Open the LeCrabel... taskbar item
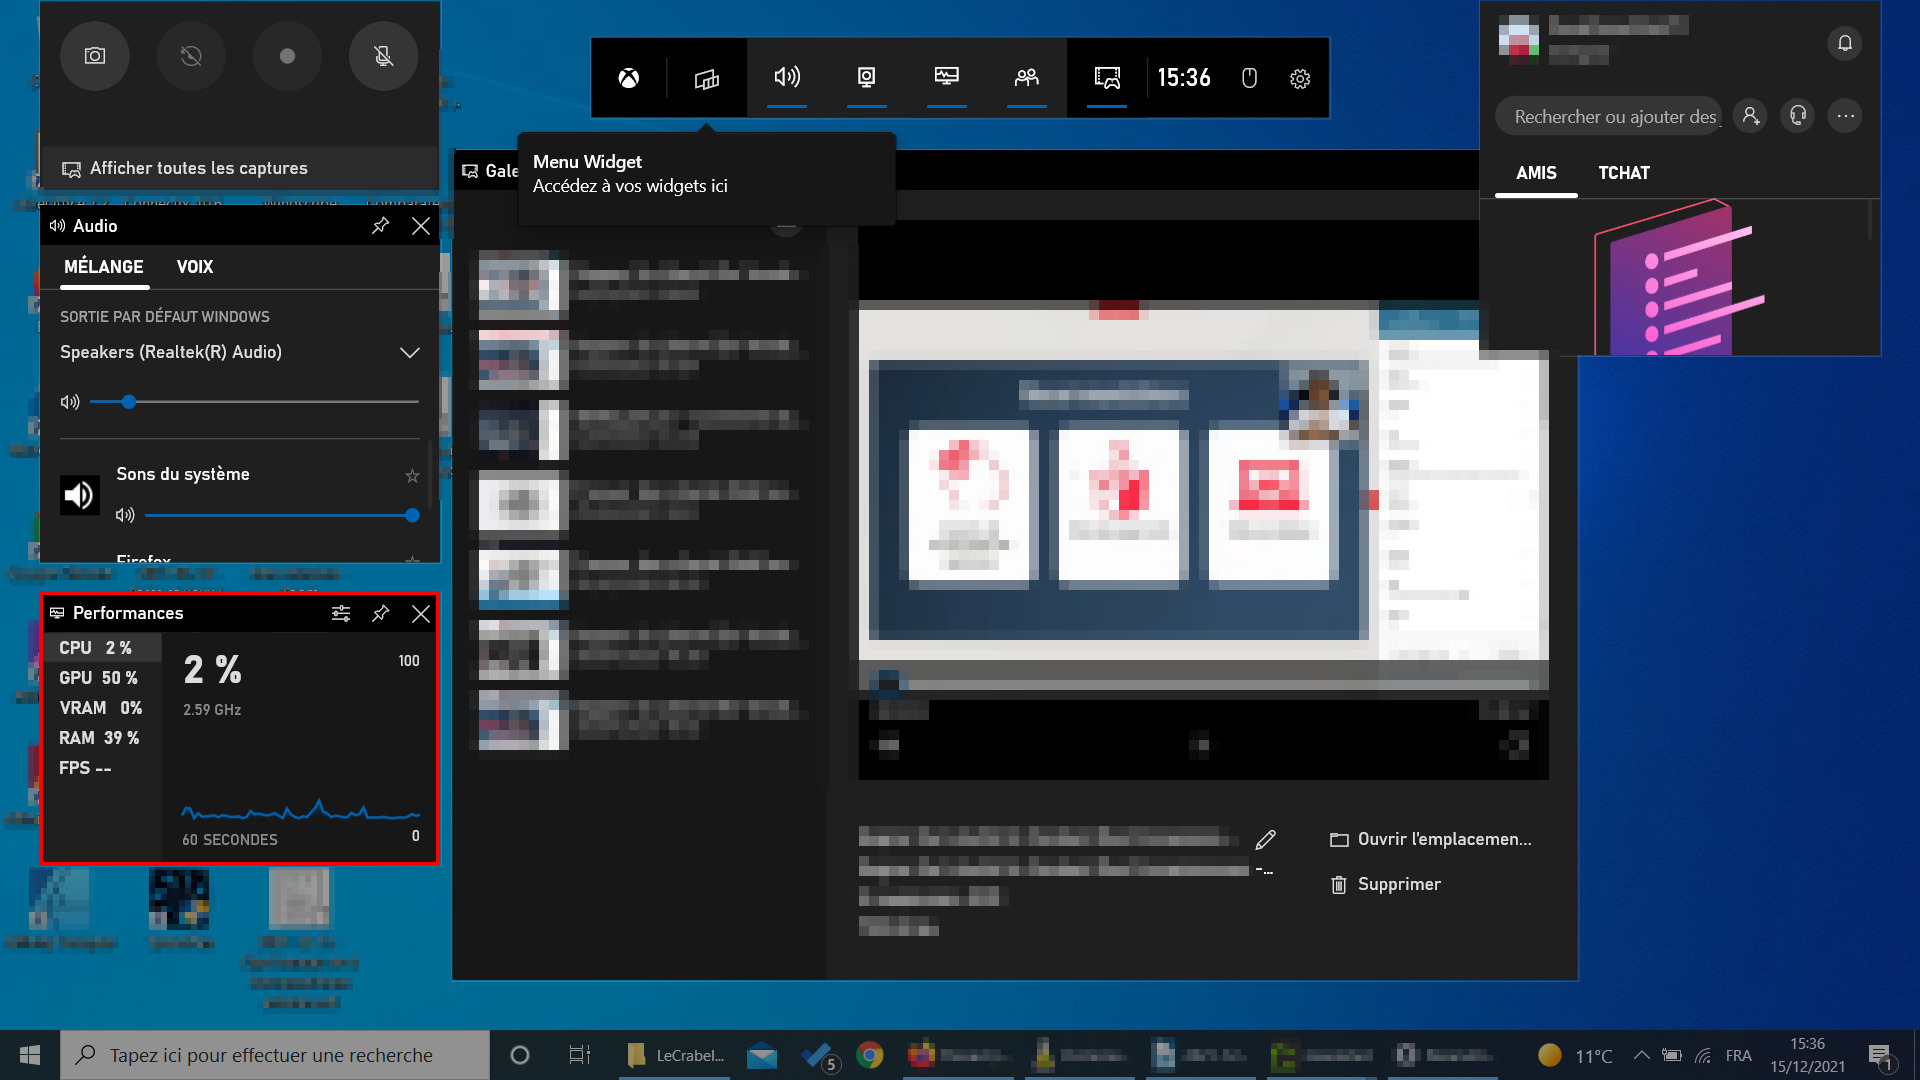 (675, 1055)
